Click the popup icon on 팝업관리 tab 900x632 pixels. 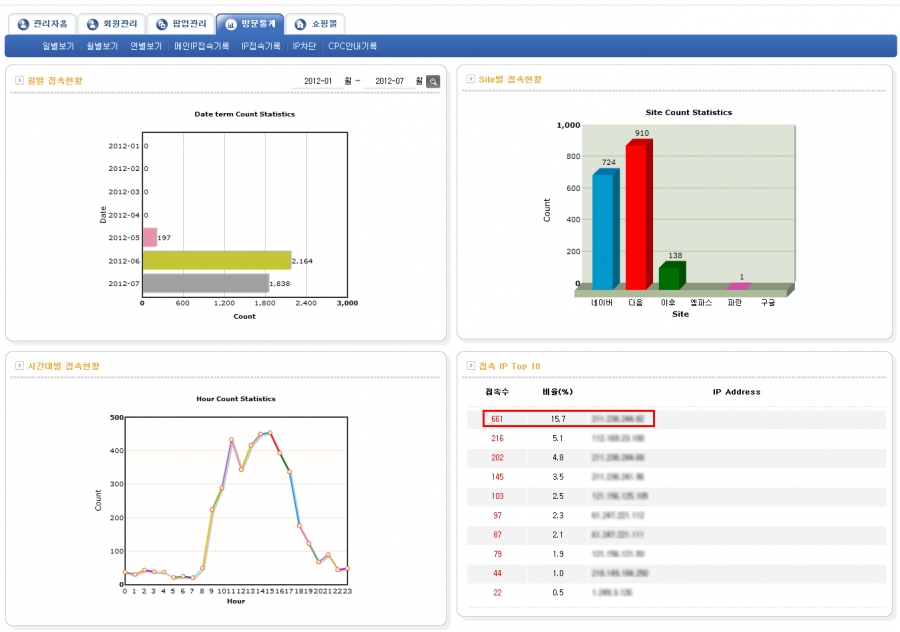(162, 24)
